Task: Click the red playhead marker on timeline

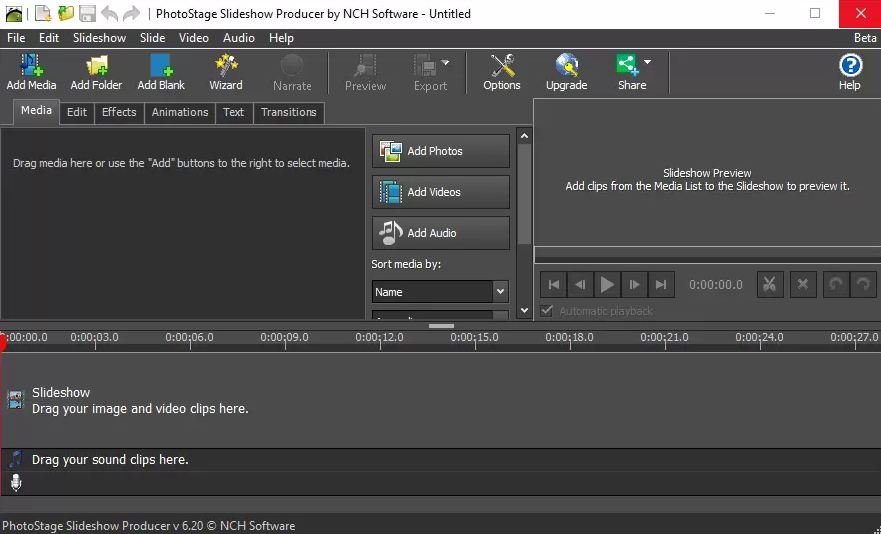Action: coord(3,342)
